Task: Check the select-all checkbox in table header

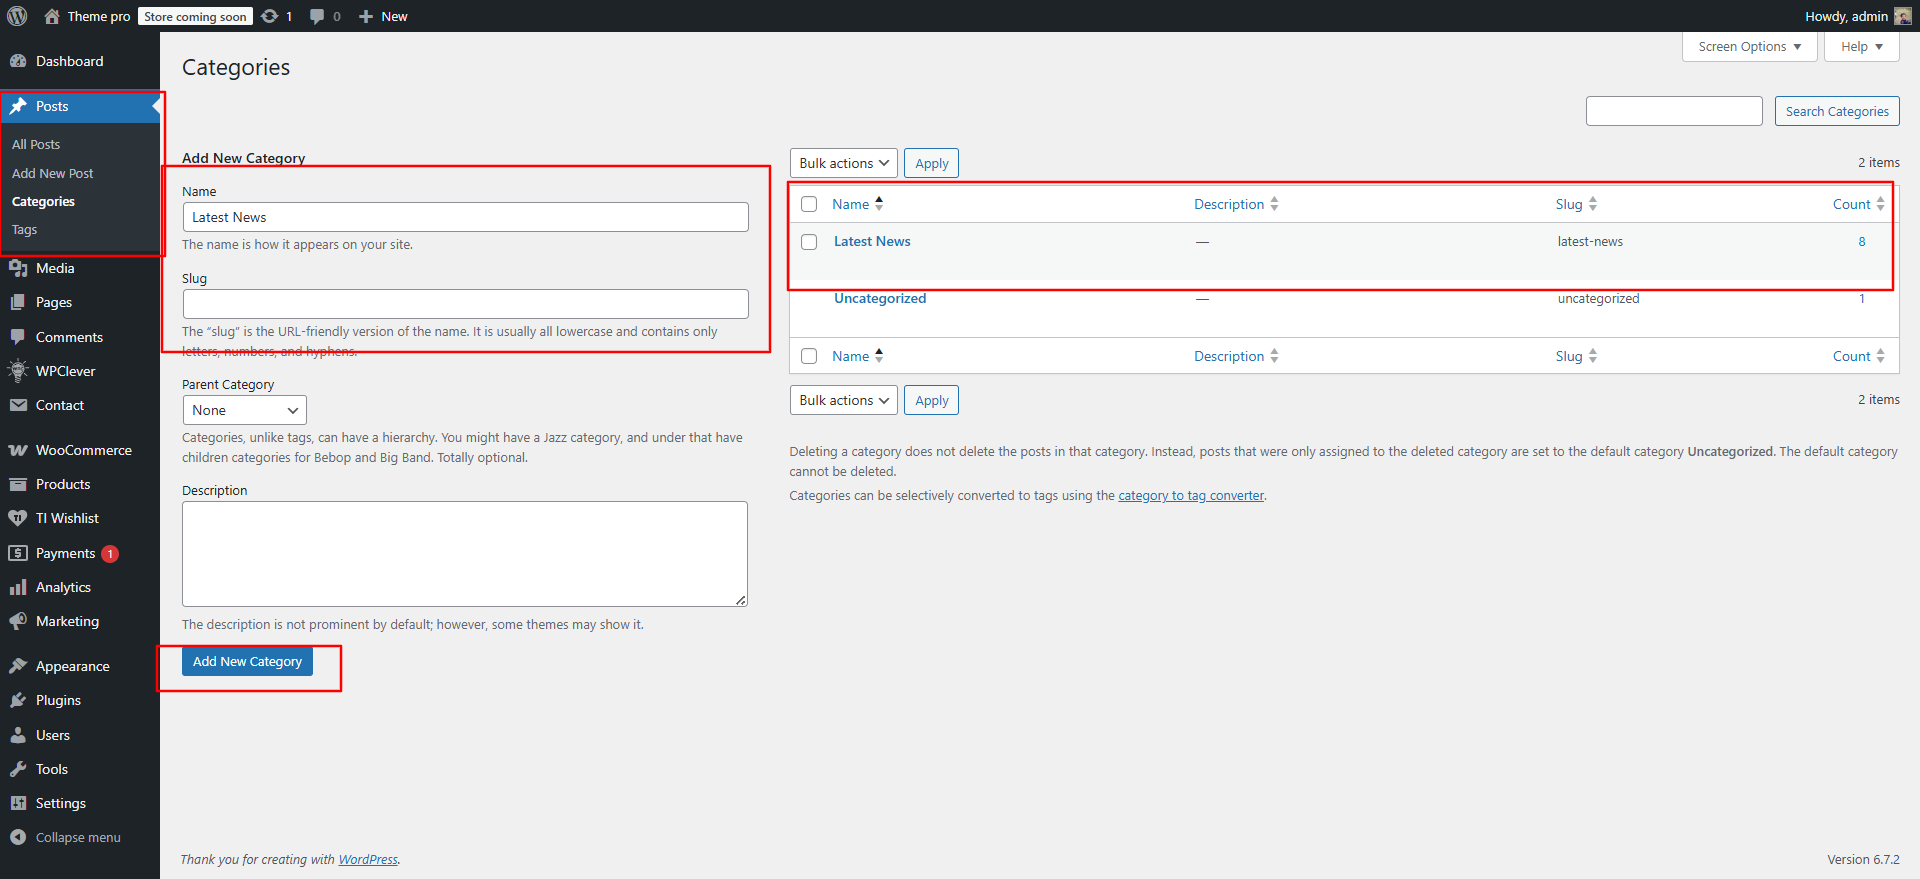Action: [x=809, y=204]
